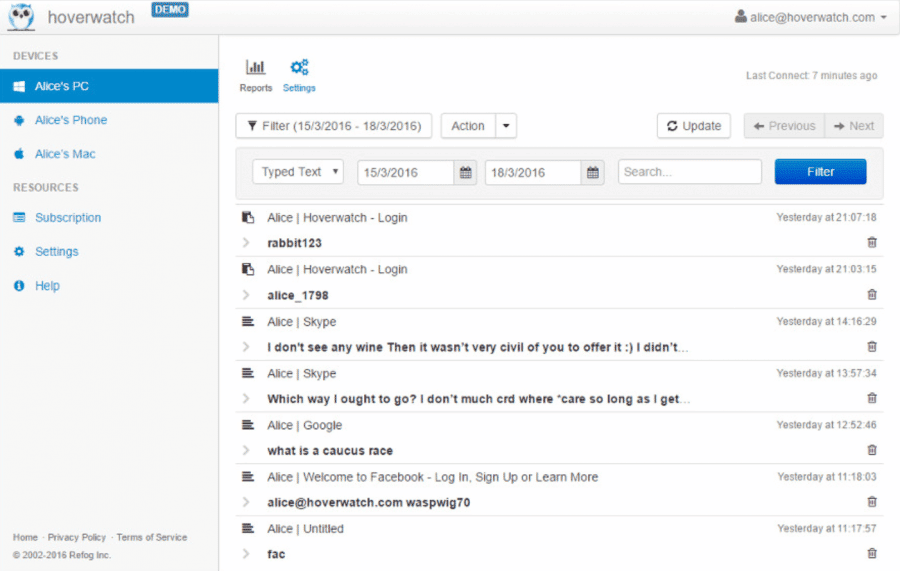Image resolution: width=900 pixels, height=571 pixels.
Task: Open the device Settings gears icon
Action: coord(299,67)
